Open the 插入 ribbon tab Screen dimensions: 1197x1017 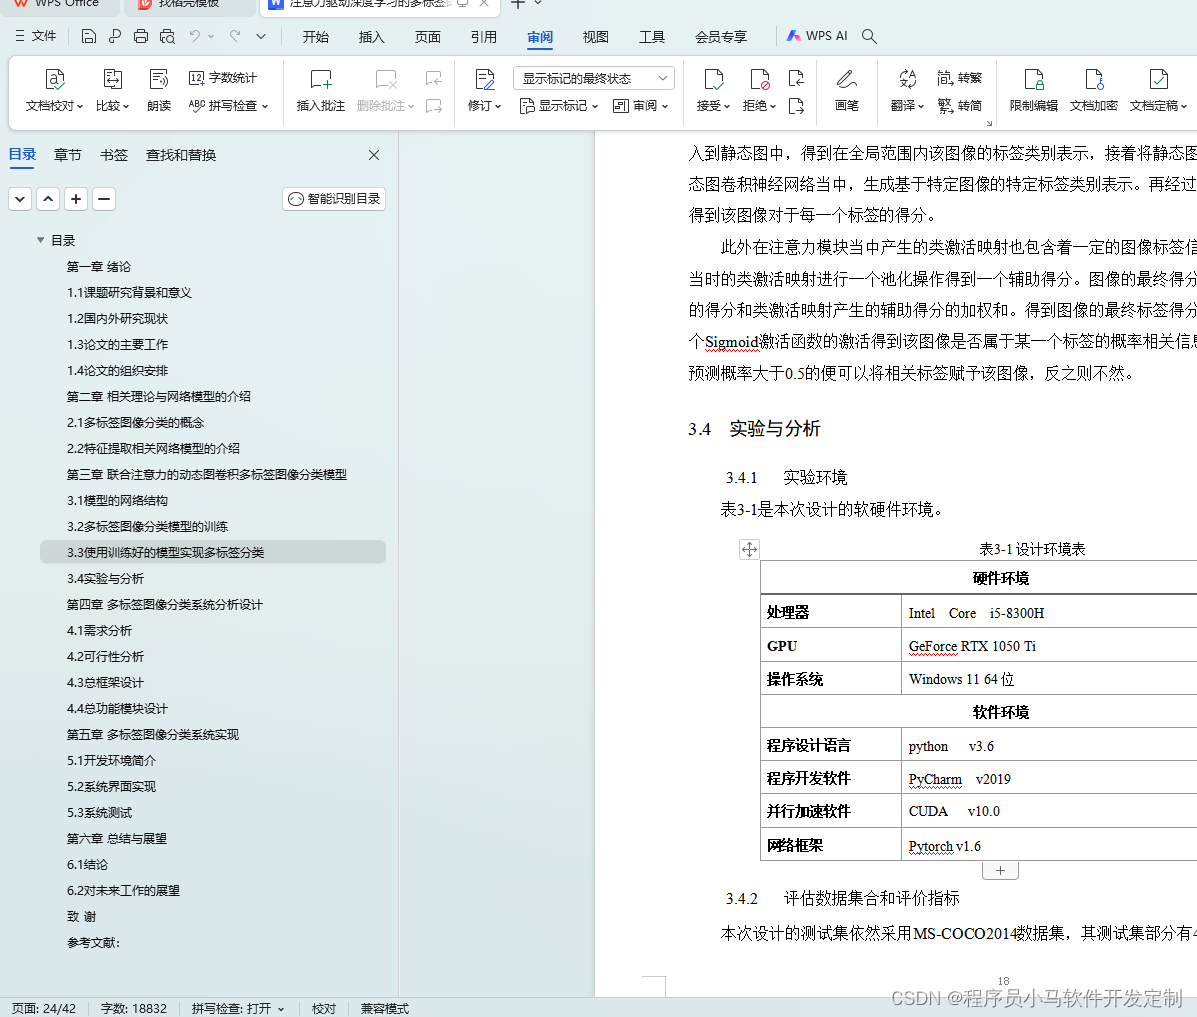coord(371,37)
